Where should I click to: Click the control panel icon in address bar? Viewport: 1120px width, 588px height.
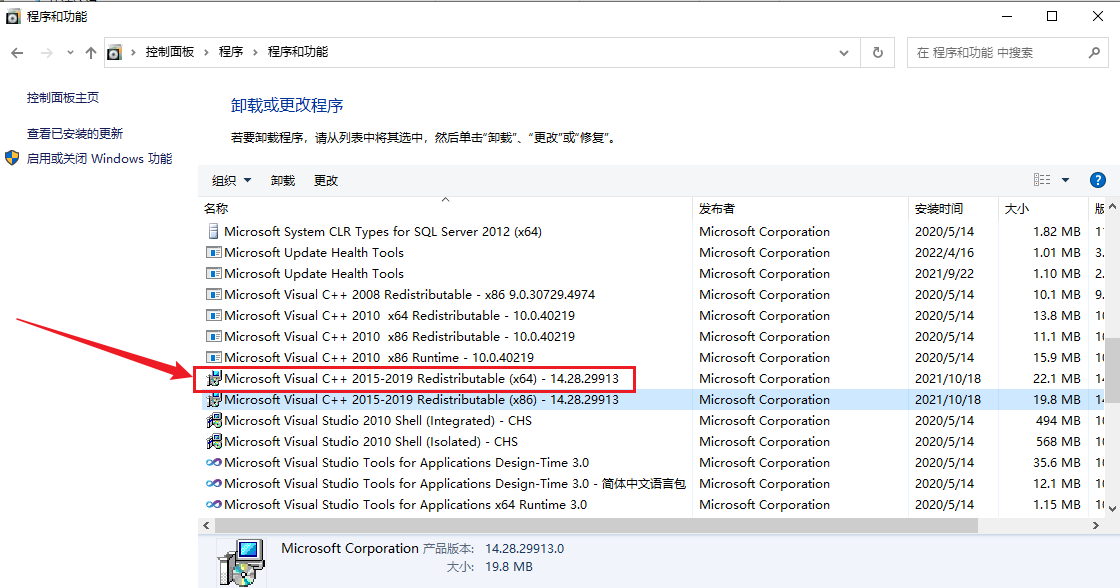pyautogui.click(x=114, y=53)
